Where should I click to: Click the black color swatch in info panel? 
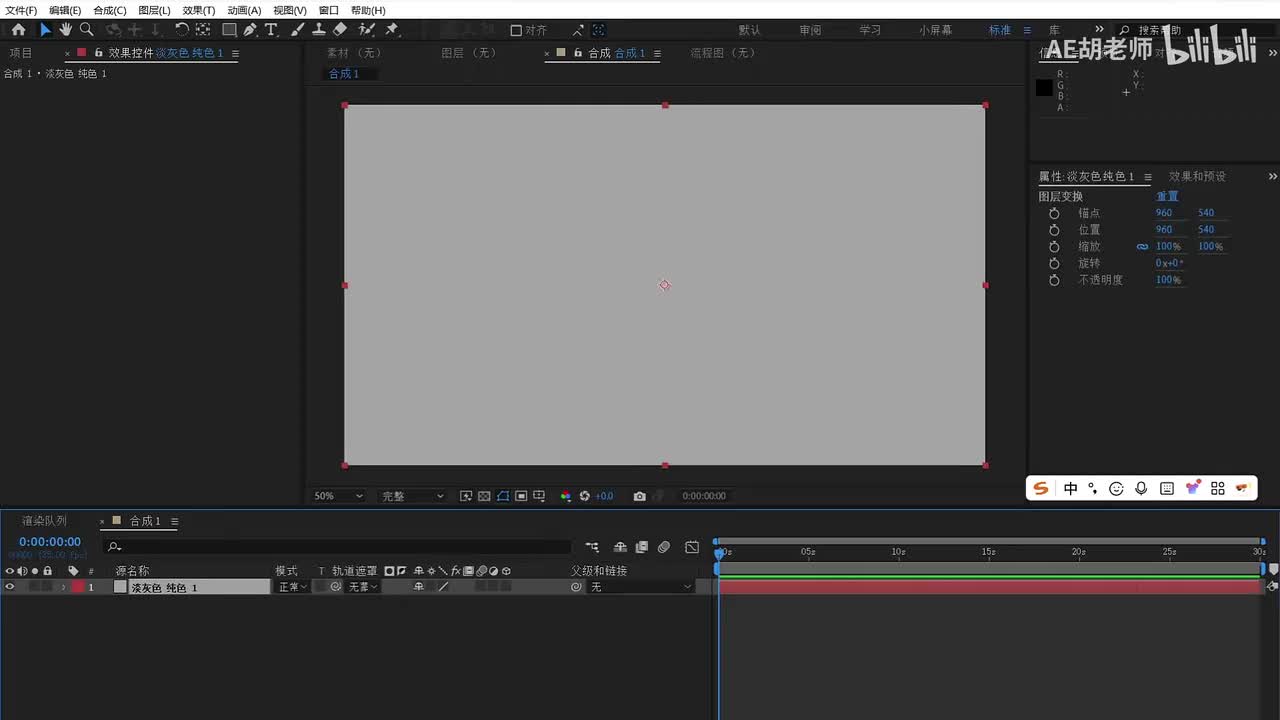coord(1044,88)
